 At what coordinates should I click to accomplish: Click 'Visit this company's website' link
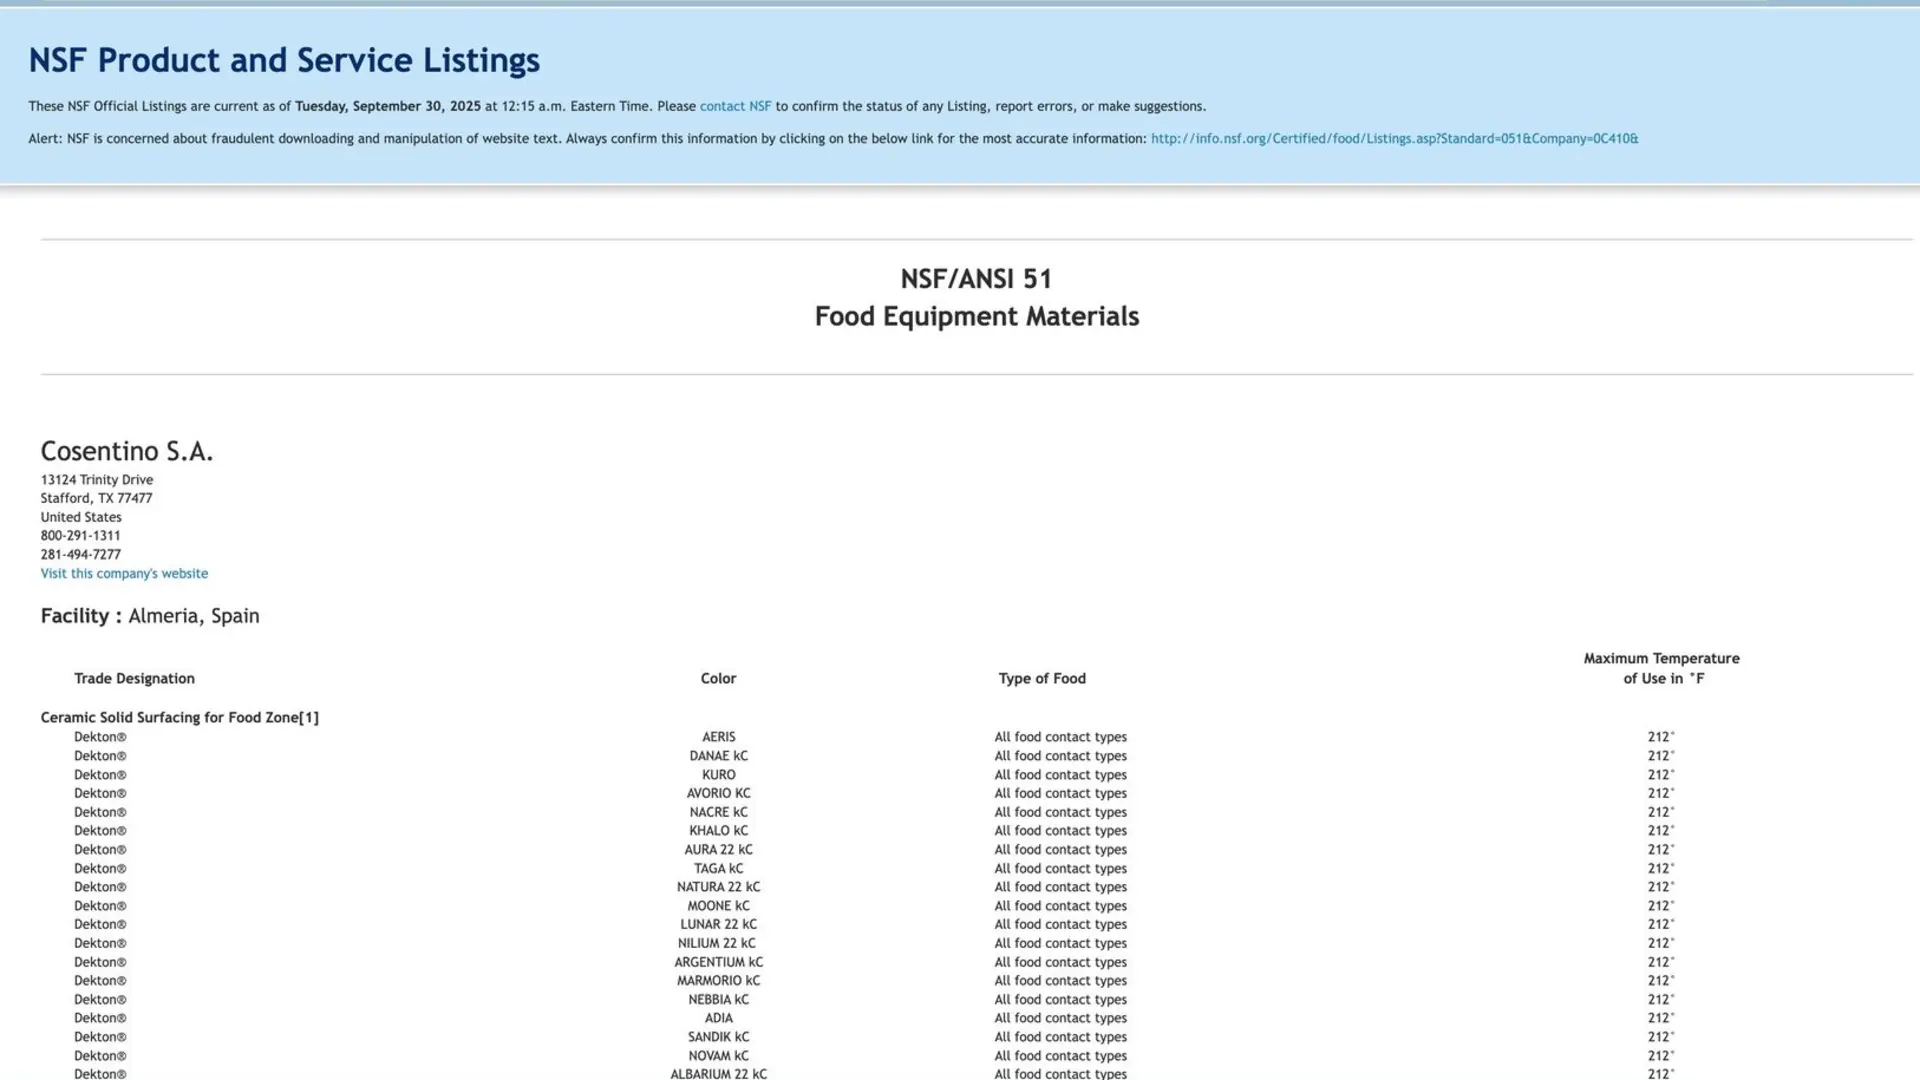pos(124,574)
